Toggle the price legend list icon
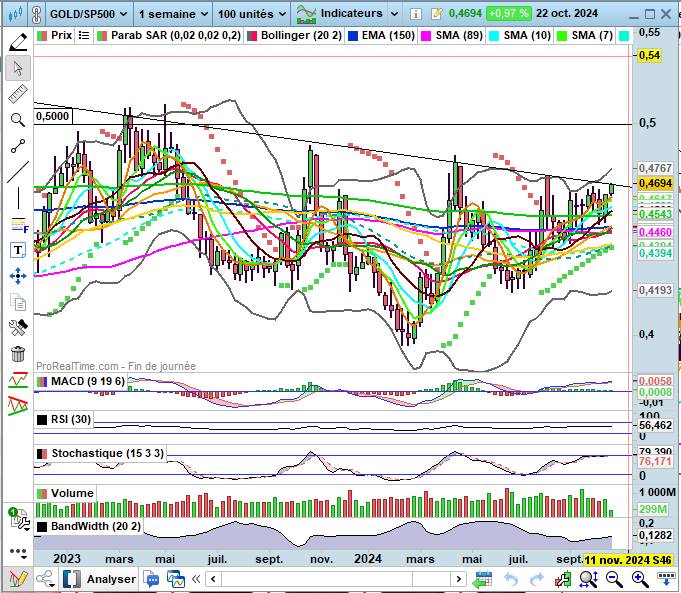 click(x=83, y=35)
